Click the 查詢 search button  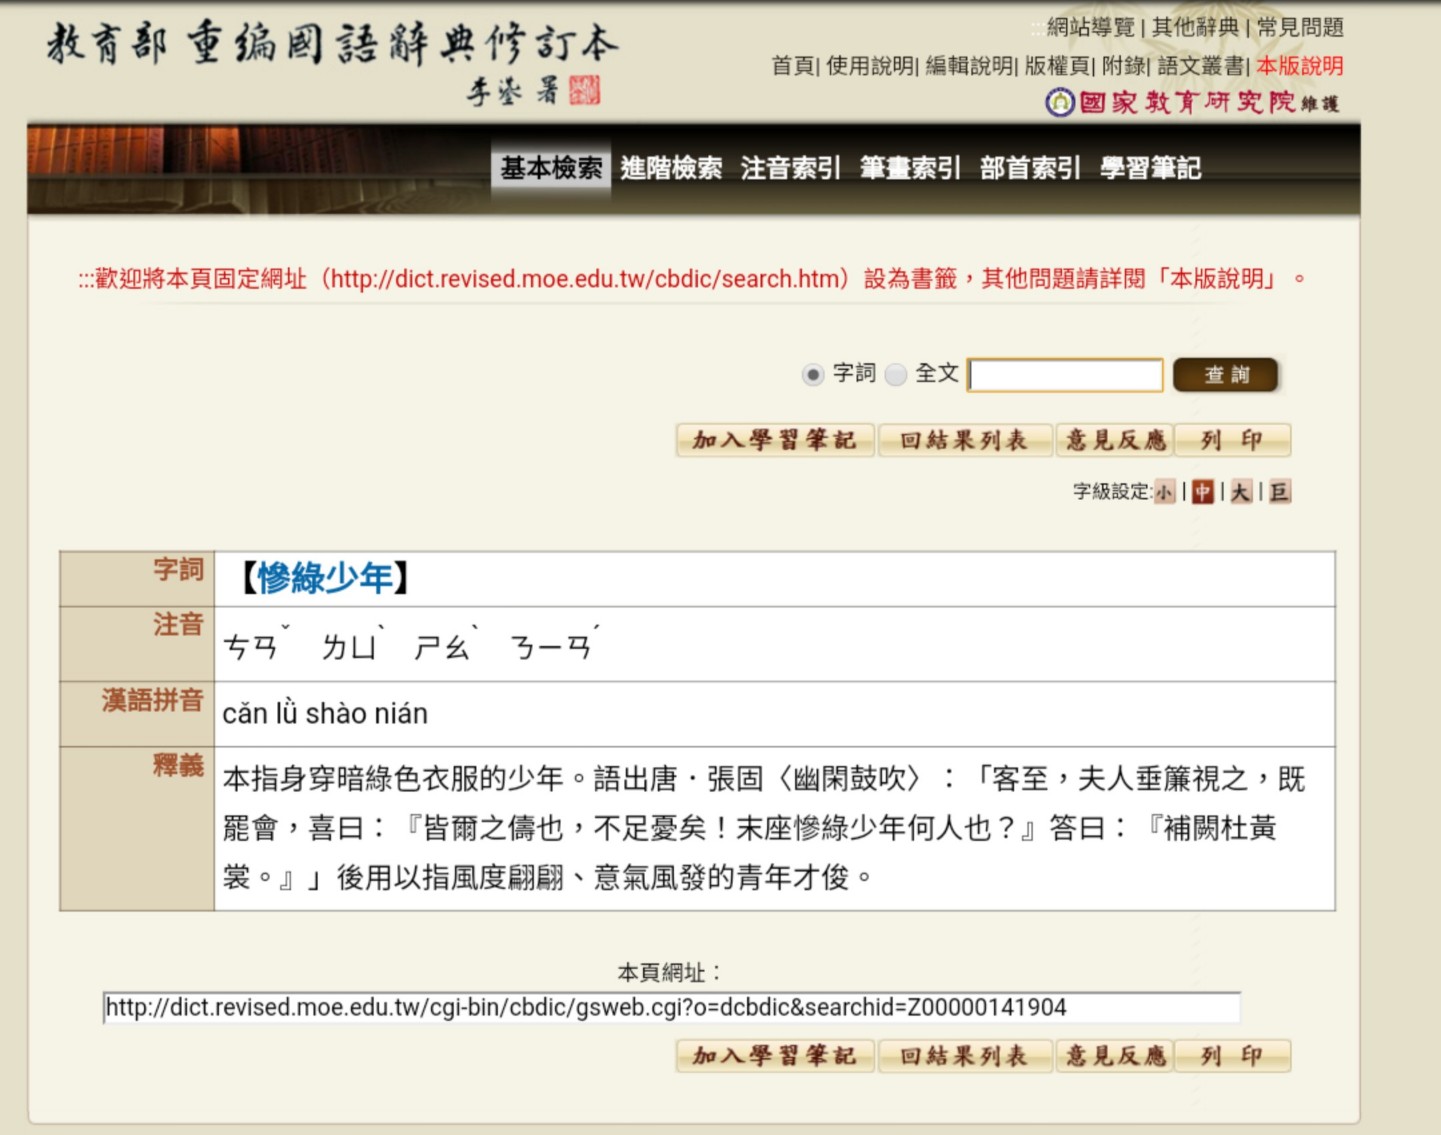pyautogui.click(x=1226, y=375)
